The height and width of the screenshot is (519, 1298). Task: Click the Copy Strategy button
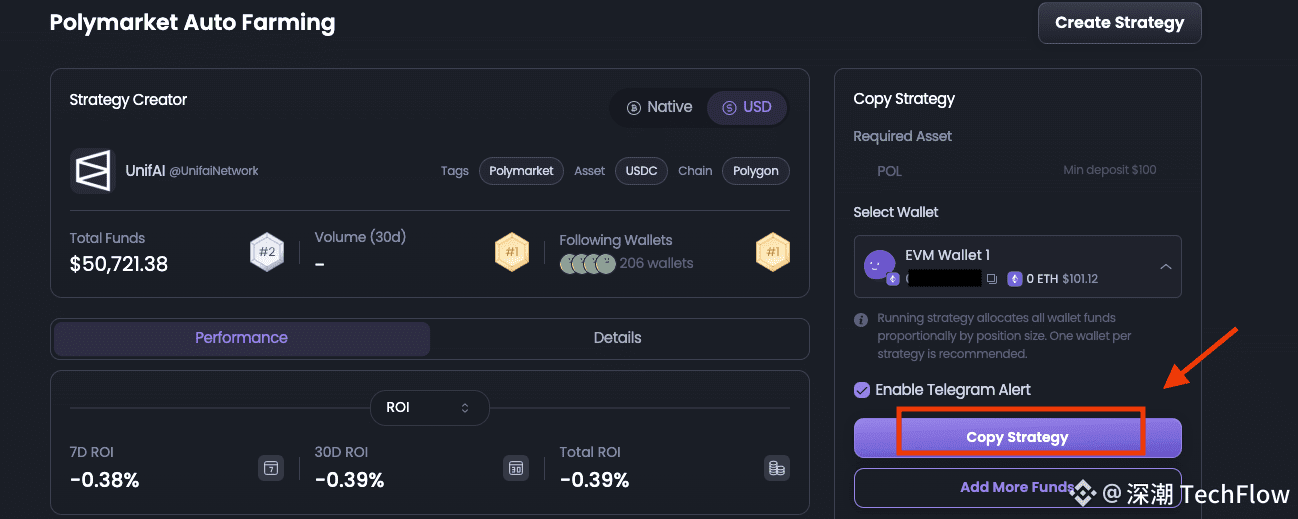click(x=1017, y=438)
